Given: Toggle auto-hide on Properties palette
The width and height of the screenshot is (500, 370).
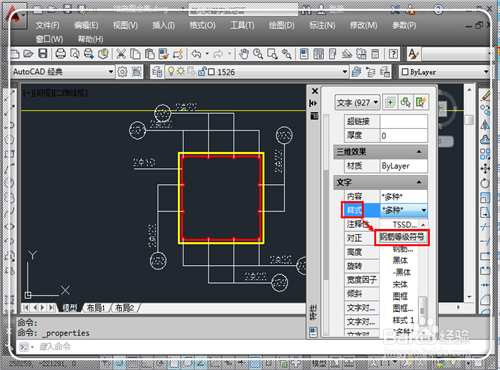Looking at the screenshot, I should (313, 103).
